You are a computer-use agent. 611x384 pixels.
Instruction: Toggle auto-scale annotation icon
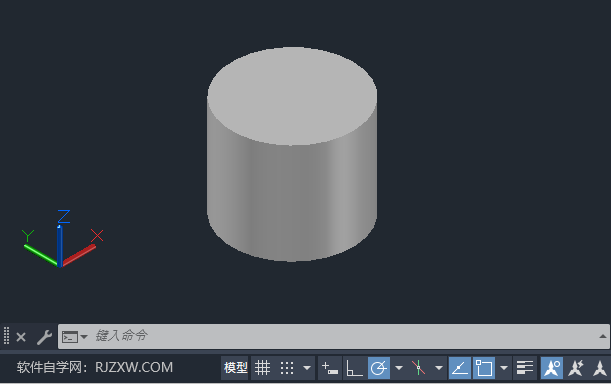[x=576, y=368]
